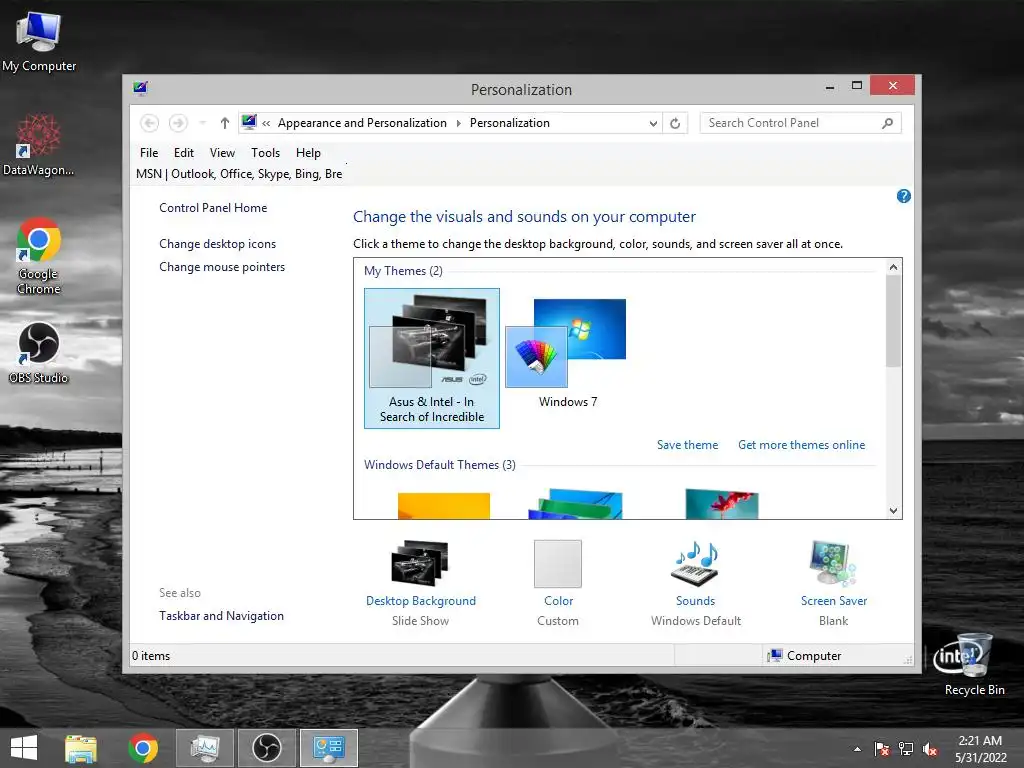Screen dimensions: 1024x768
Task: Open the DataWagon desktop shortcut
Action: pyautogui.click(x=39, y=145)
